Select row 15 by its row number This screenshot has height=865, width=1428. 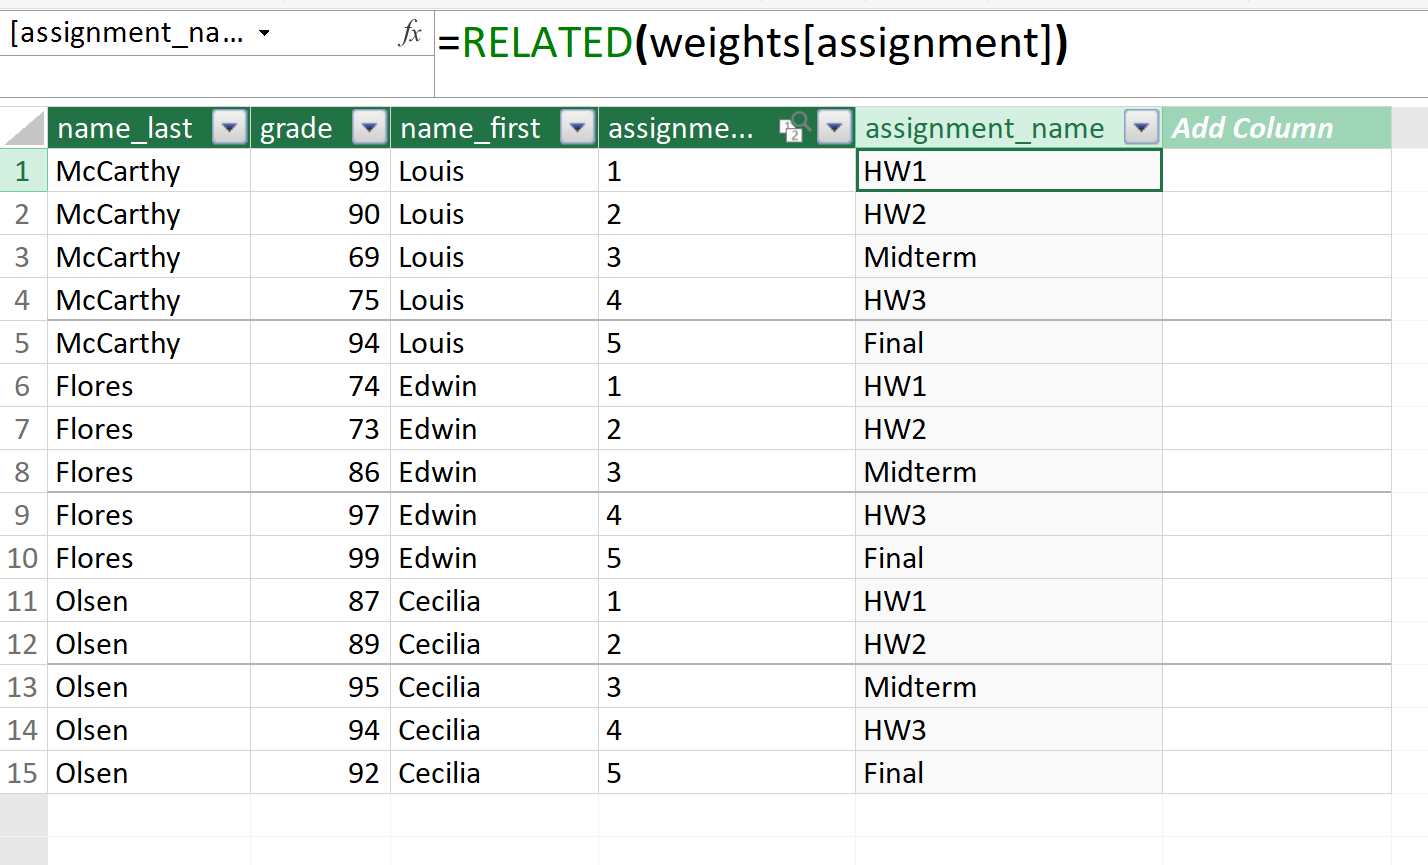tap(22, 773)
